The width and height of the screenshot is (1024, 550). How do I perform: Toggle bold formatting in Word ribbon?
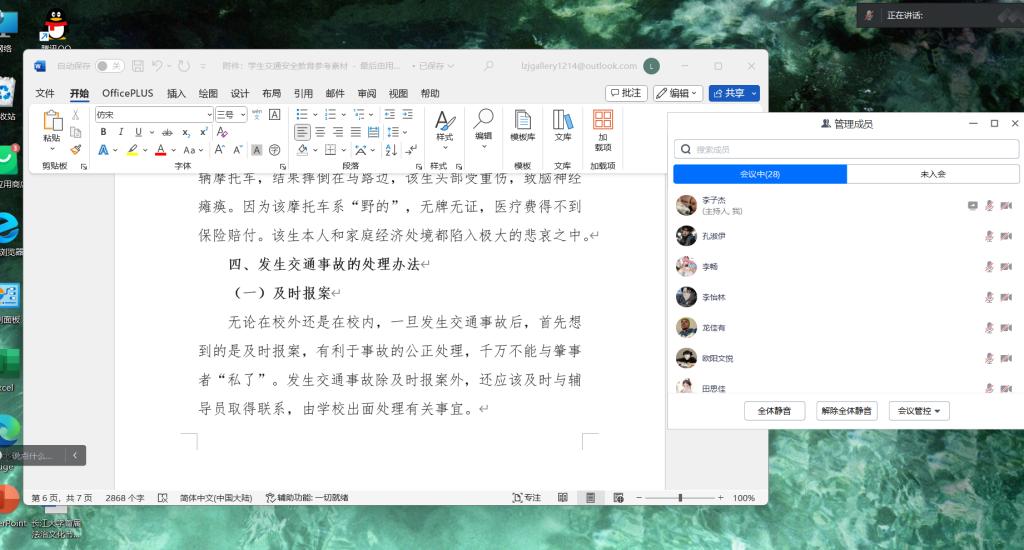pos(103,132)
